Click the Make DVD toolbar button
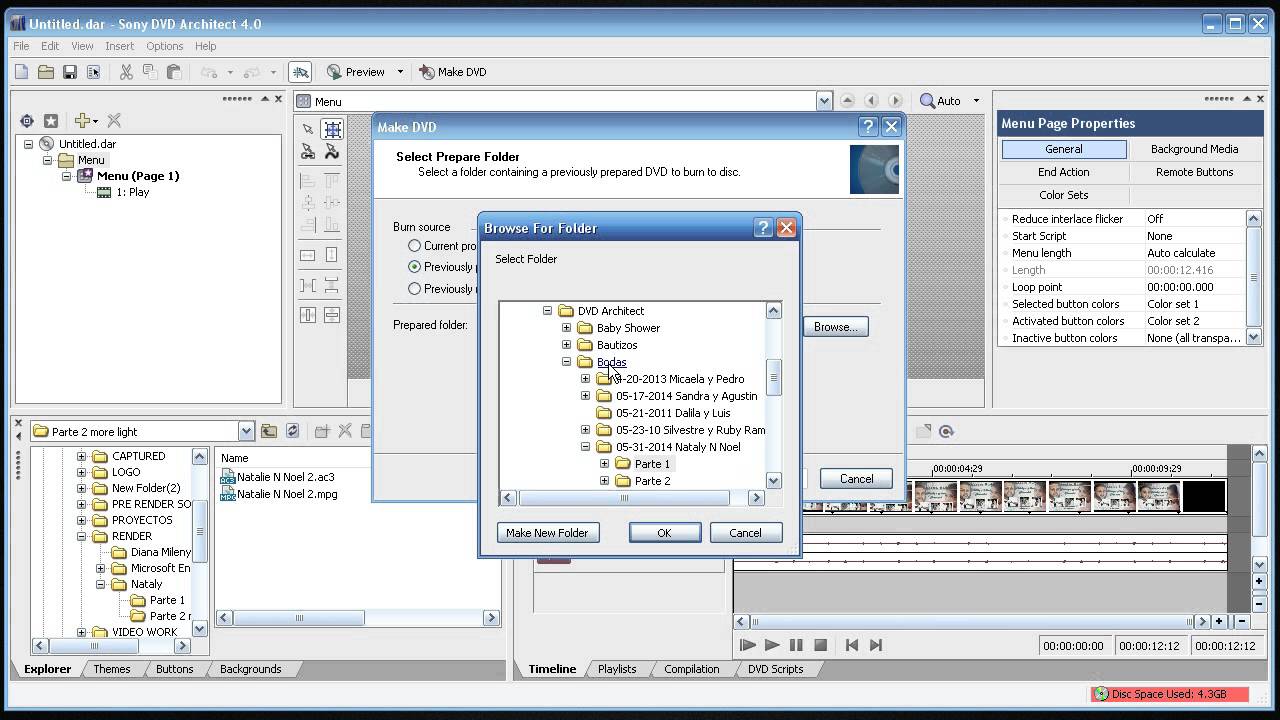 452,72
